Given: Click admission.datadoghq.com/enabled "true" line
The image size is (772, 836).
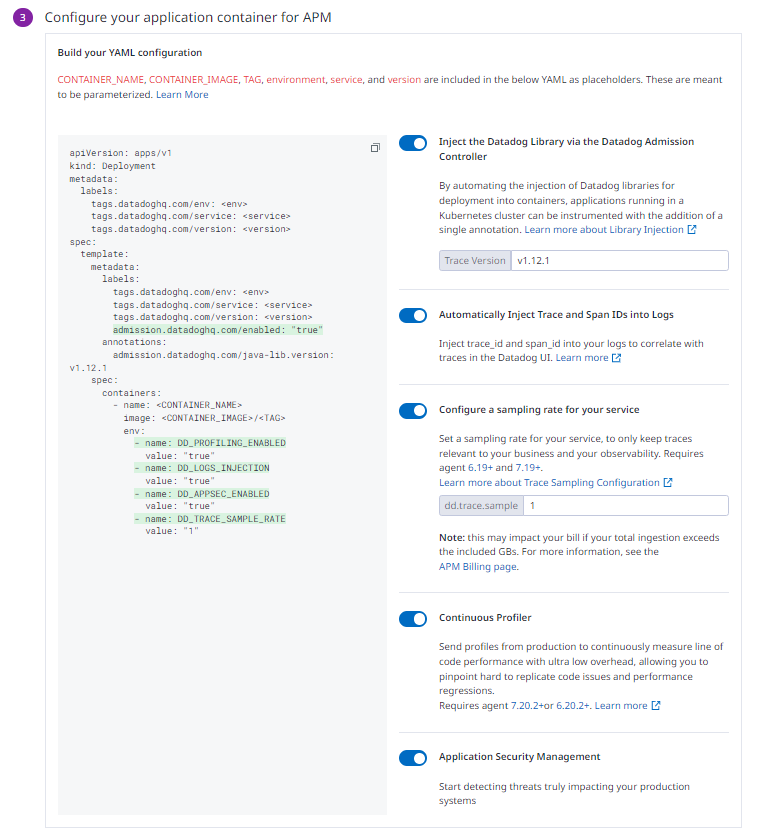Looking at the screenshot, I should tap(218, 330).
